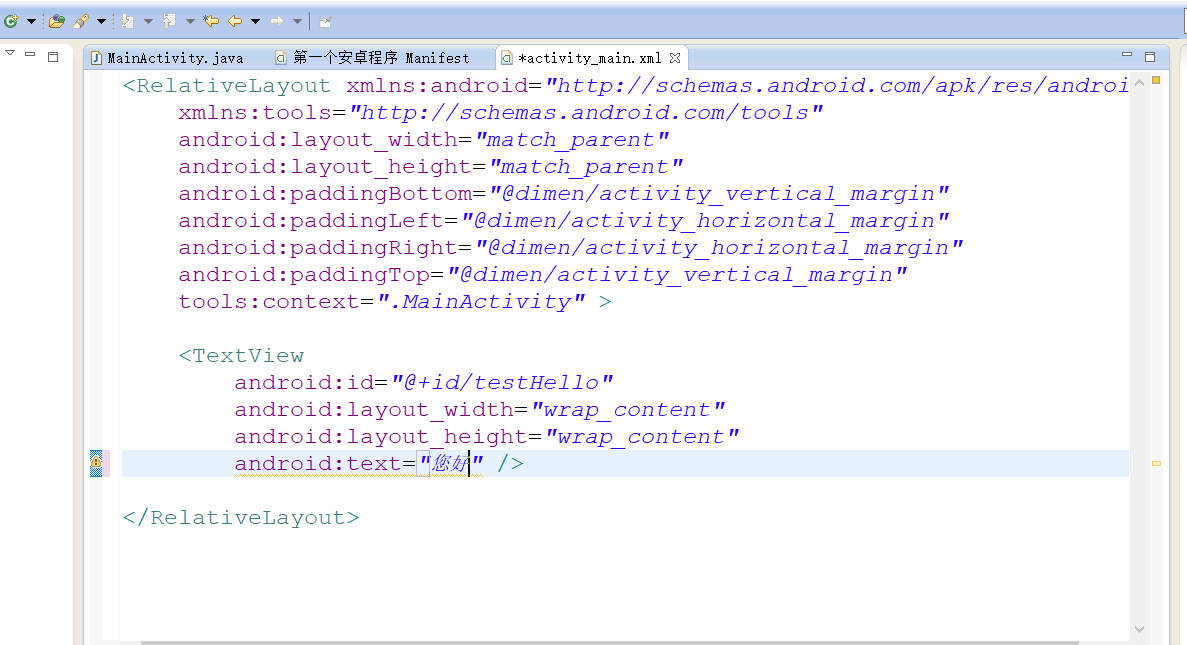The width and height of the screenshot is (1187, 645).
Task: Click the <RelativeLayout opening tag text
Action: click(226, 86)
